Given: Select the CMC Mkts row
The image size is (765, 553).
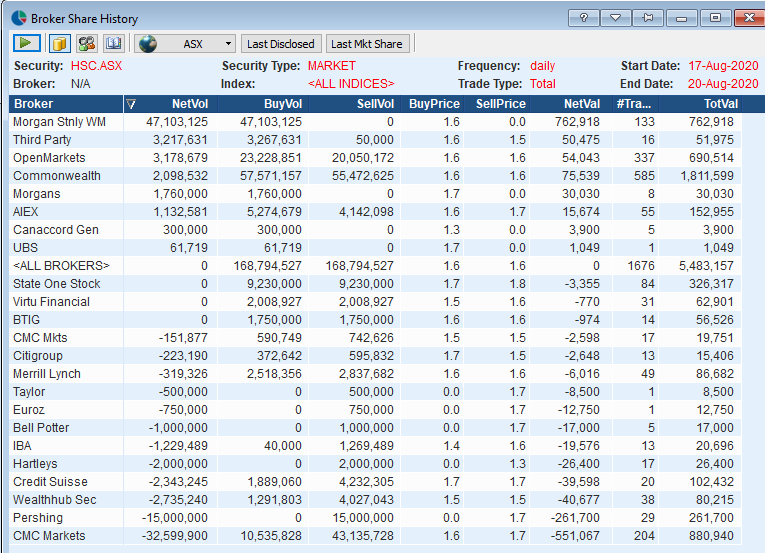Looking at the screenshot, I should tap(375, 338).
